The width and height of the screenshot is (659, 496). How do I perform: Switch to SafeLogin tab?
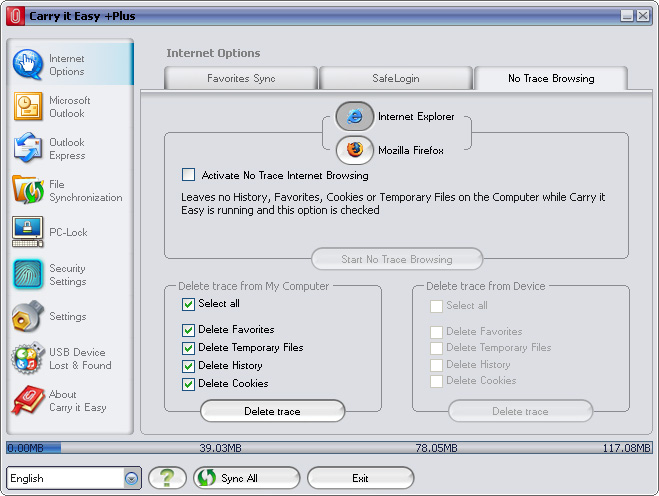click(395, 78)
